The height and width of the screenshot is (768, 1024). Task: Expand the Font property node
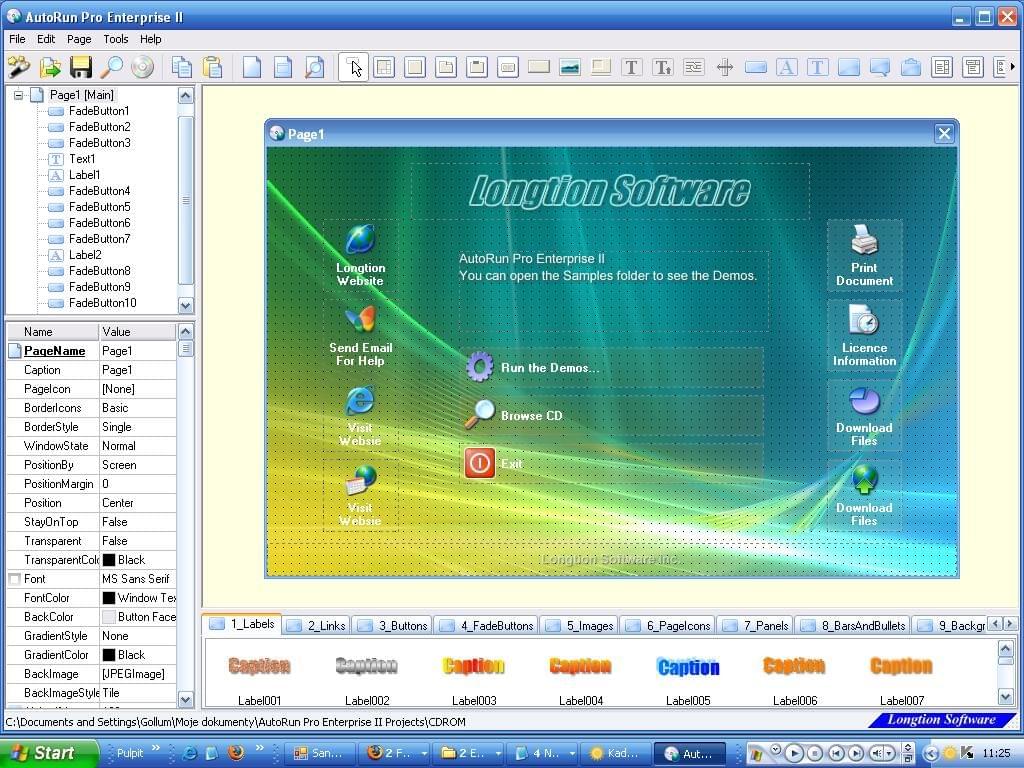(x=14, y=579)
